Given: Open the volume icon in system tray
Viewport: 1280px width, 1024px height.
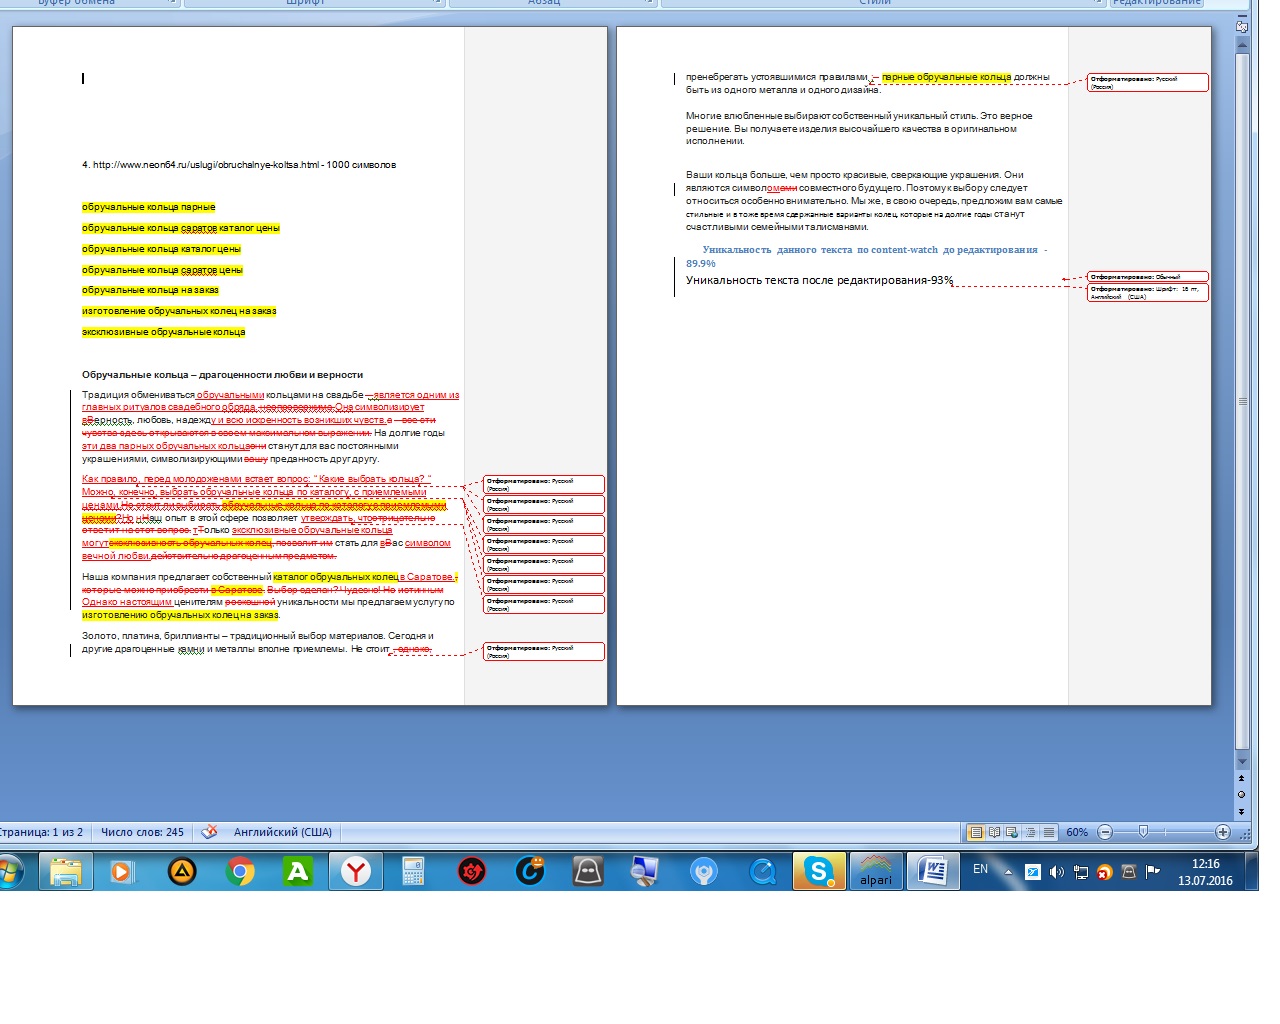Looking at the screenshot, I should (1057, 872).
